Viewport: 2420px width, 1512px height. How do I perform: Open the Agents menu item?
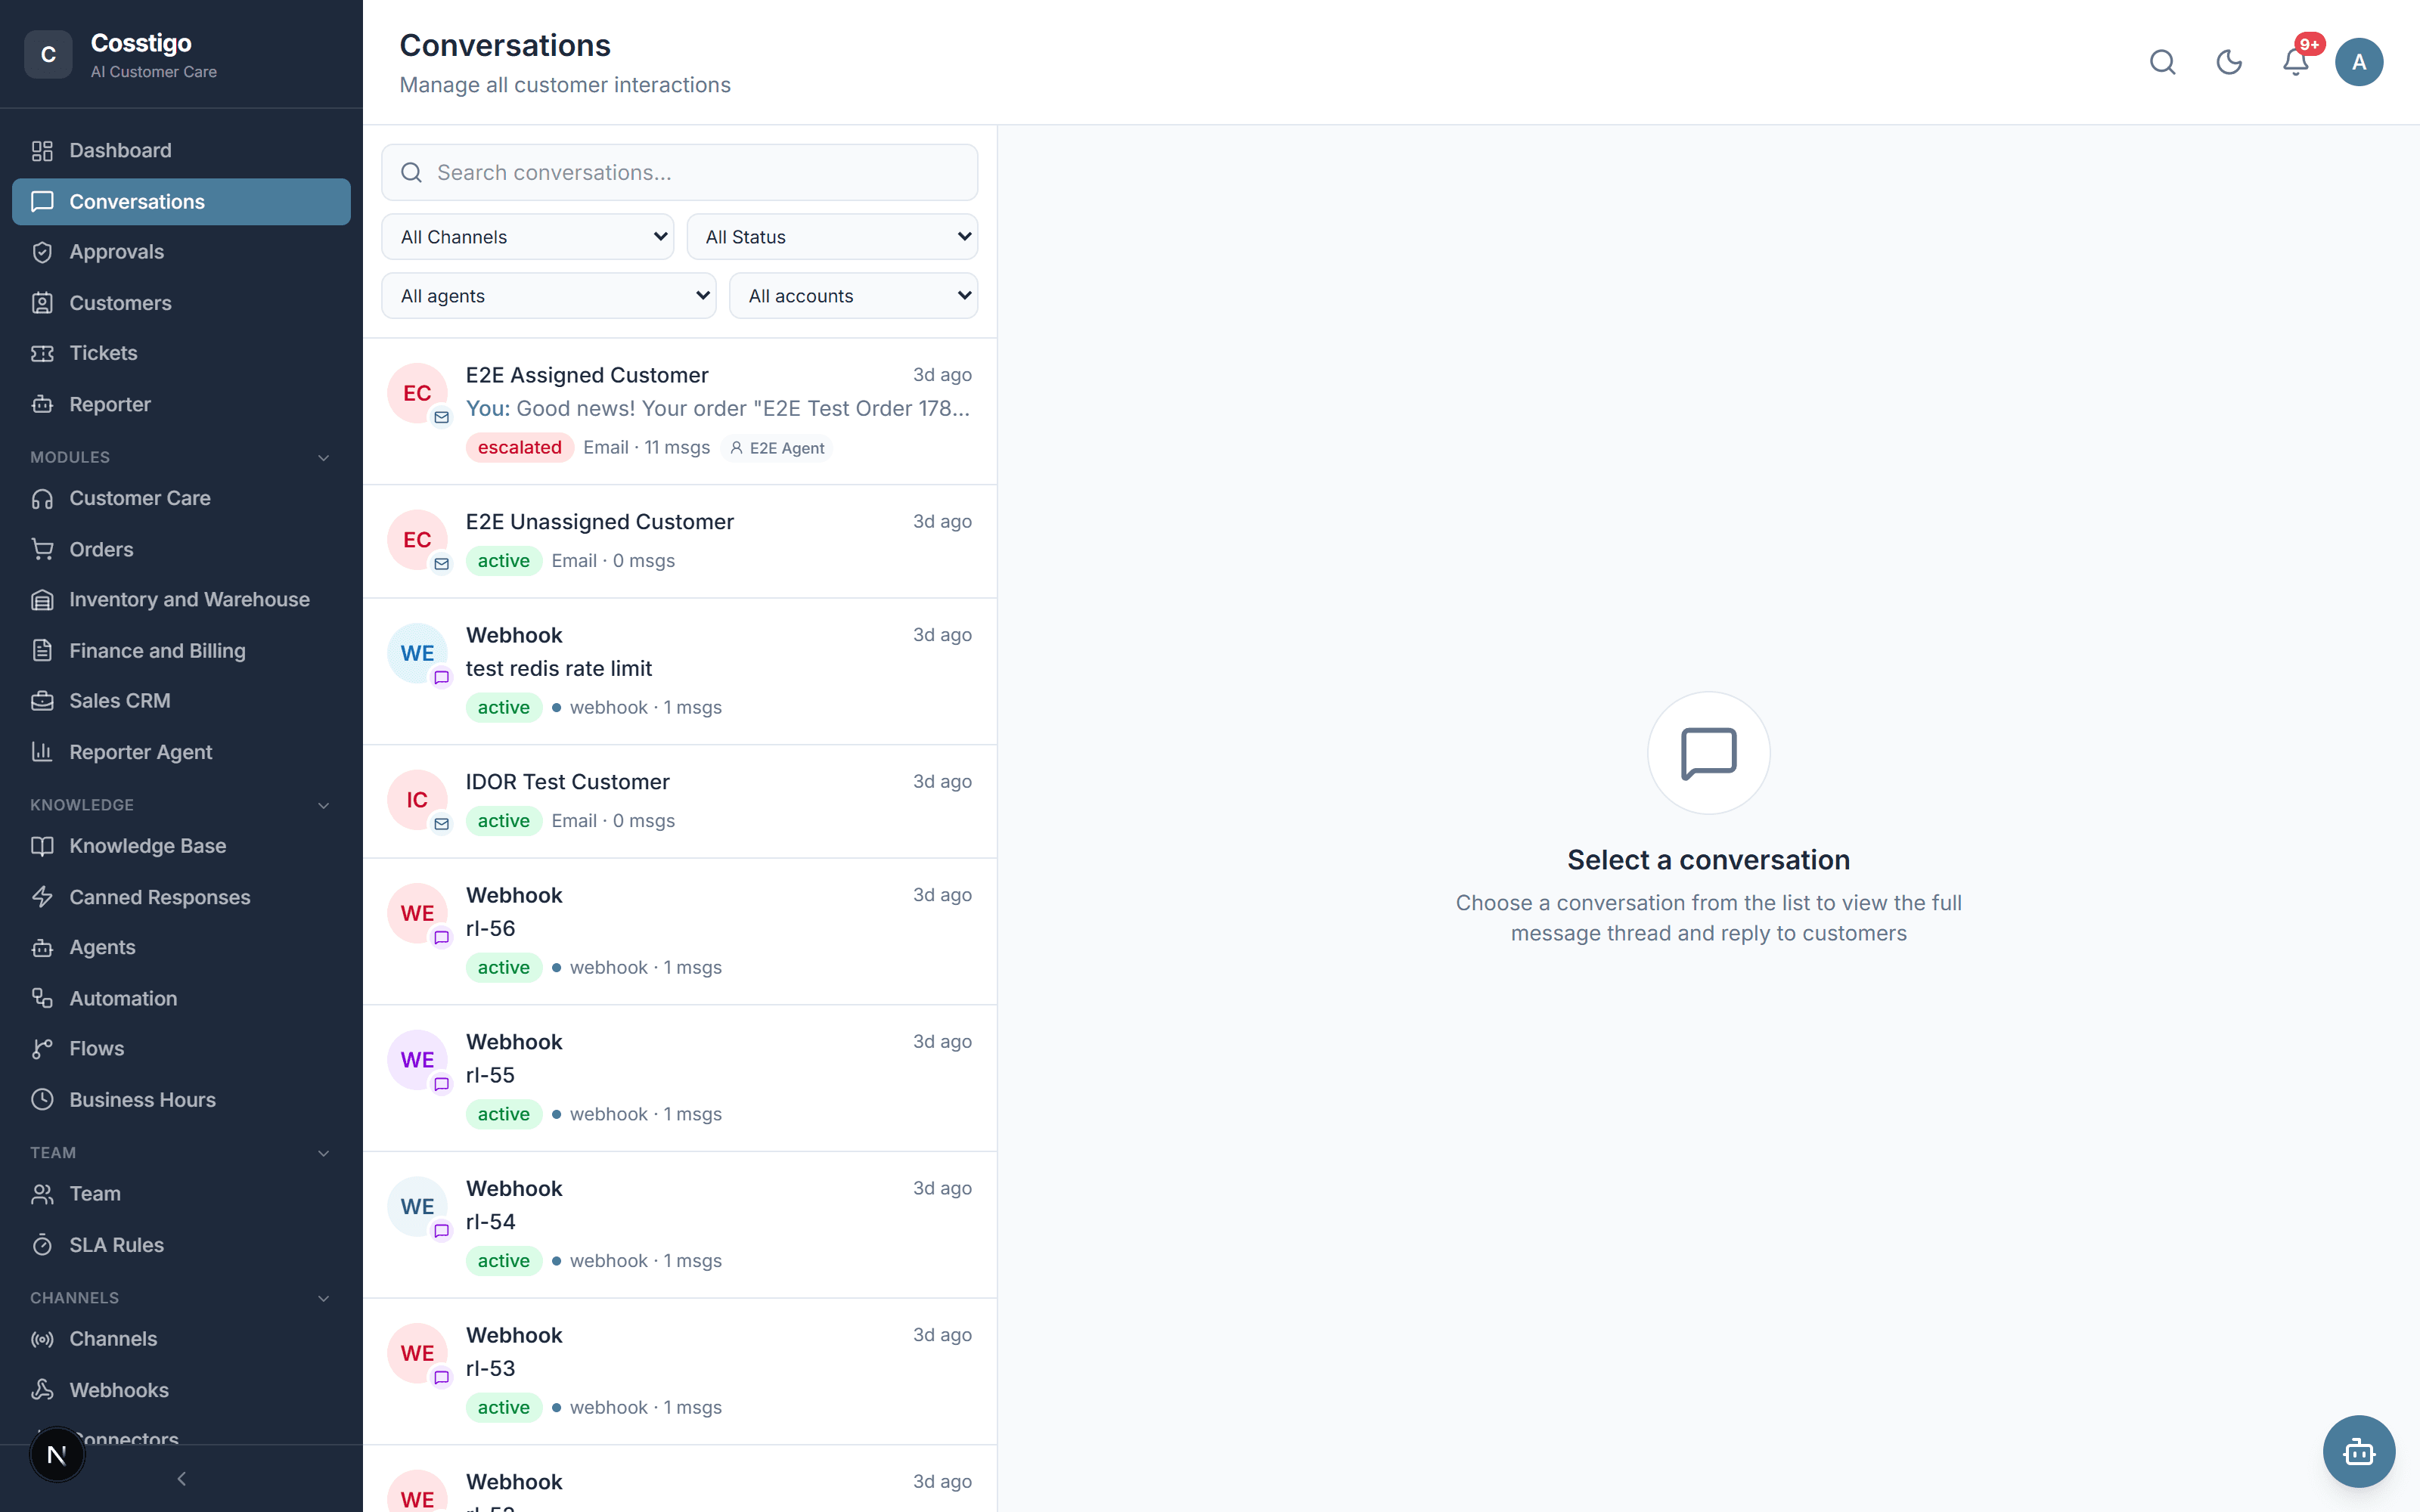[181, 947]
